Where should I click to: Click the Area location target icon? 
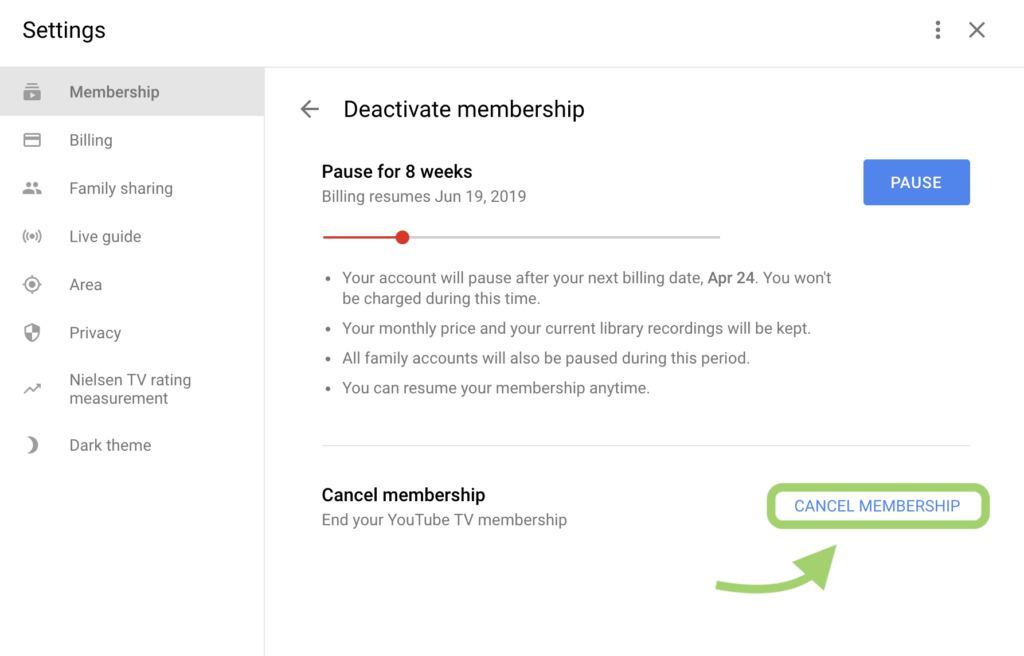(x=32, y=284)
